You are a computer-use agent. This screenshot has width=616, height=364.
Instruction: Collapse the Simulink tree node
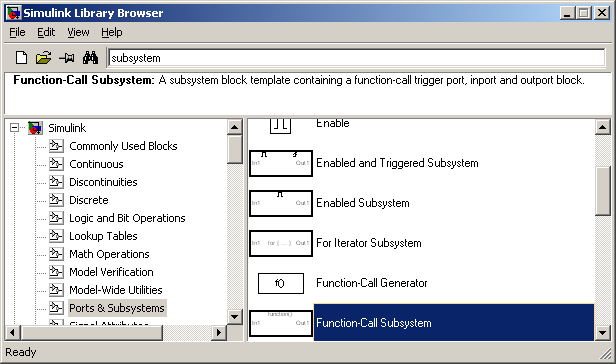[15, 128]
